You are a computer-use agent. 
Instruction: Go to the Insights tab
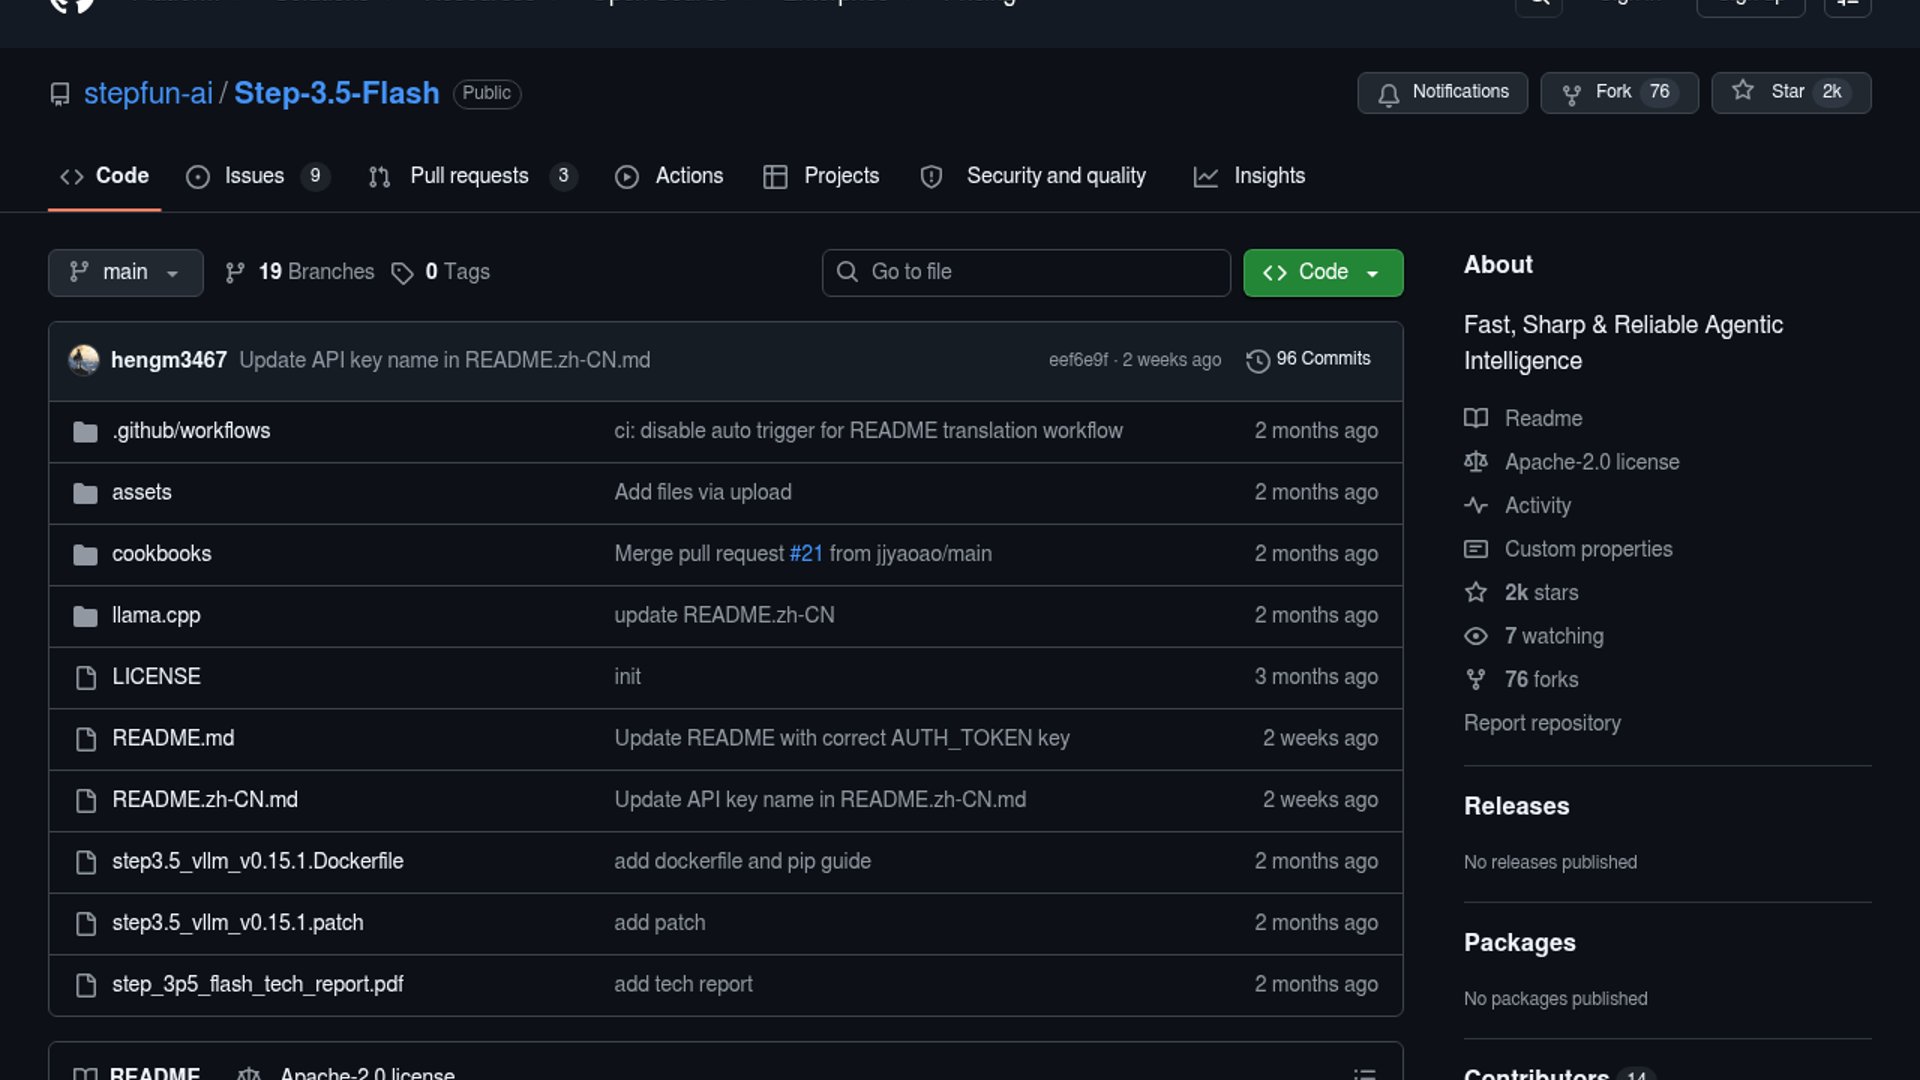[x=1268, y=176]
